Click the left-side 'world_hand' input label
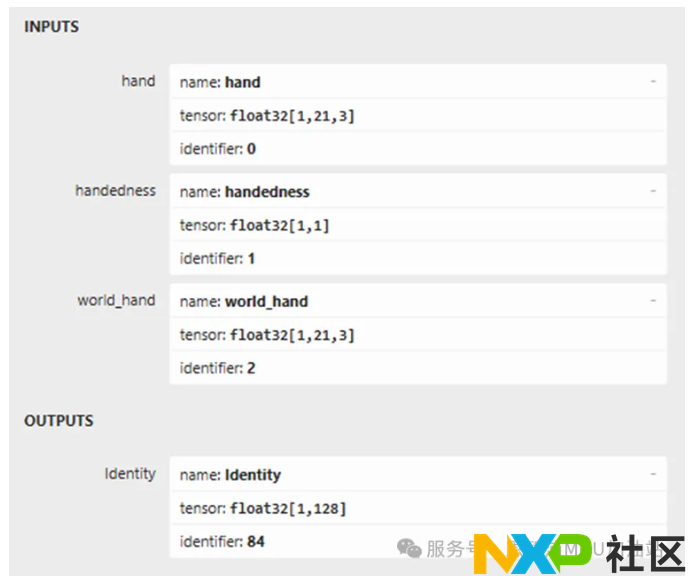695x587 pixels. [x=116, y=300]
